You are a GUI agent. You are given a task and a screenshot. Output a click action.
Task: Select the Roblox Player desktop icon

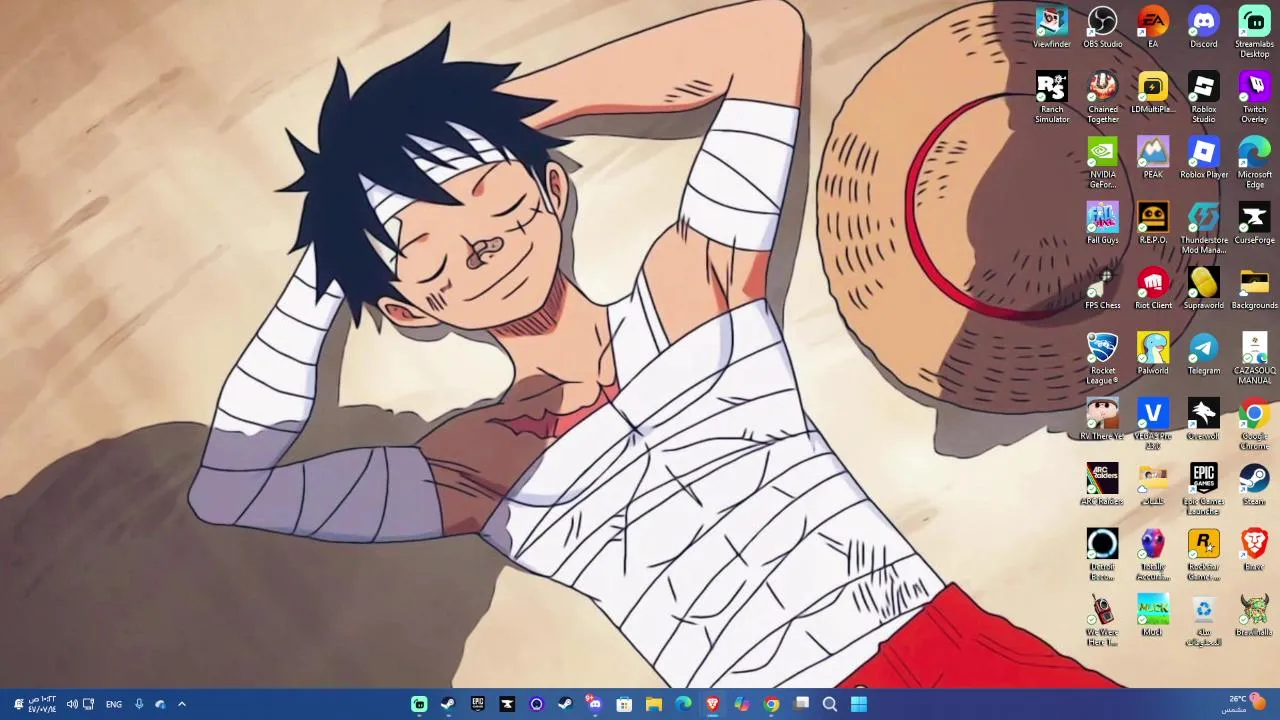(1204, 158)
